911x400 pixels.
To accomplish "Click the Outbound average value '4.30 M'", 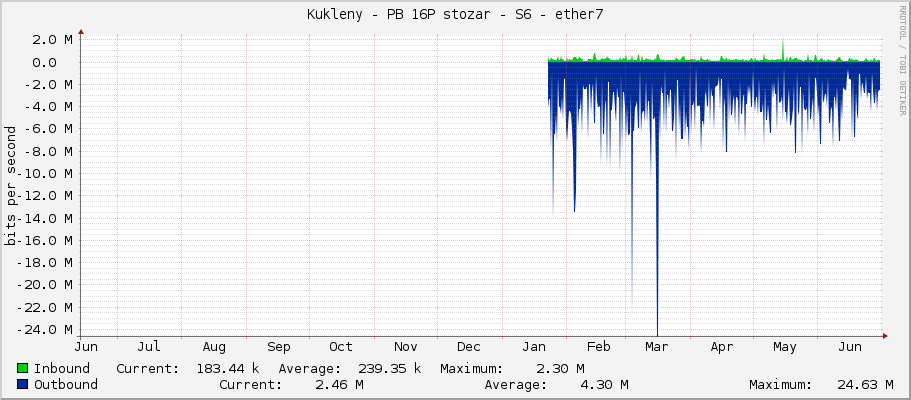I will pyautogui.click(x=604, y=384).
